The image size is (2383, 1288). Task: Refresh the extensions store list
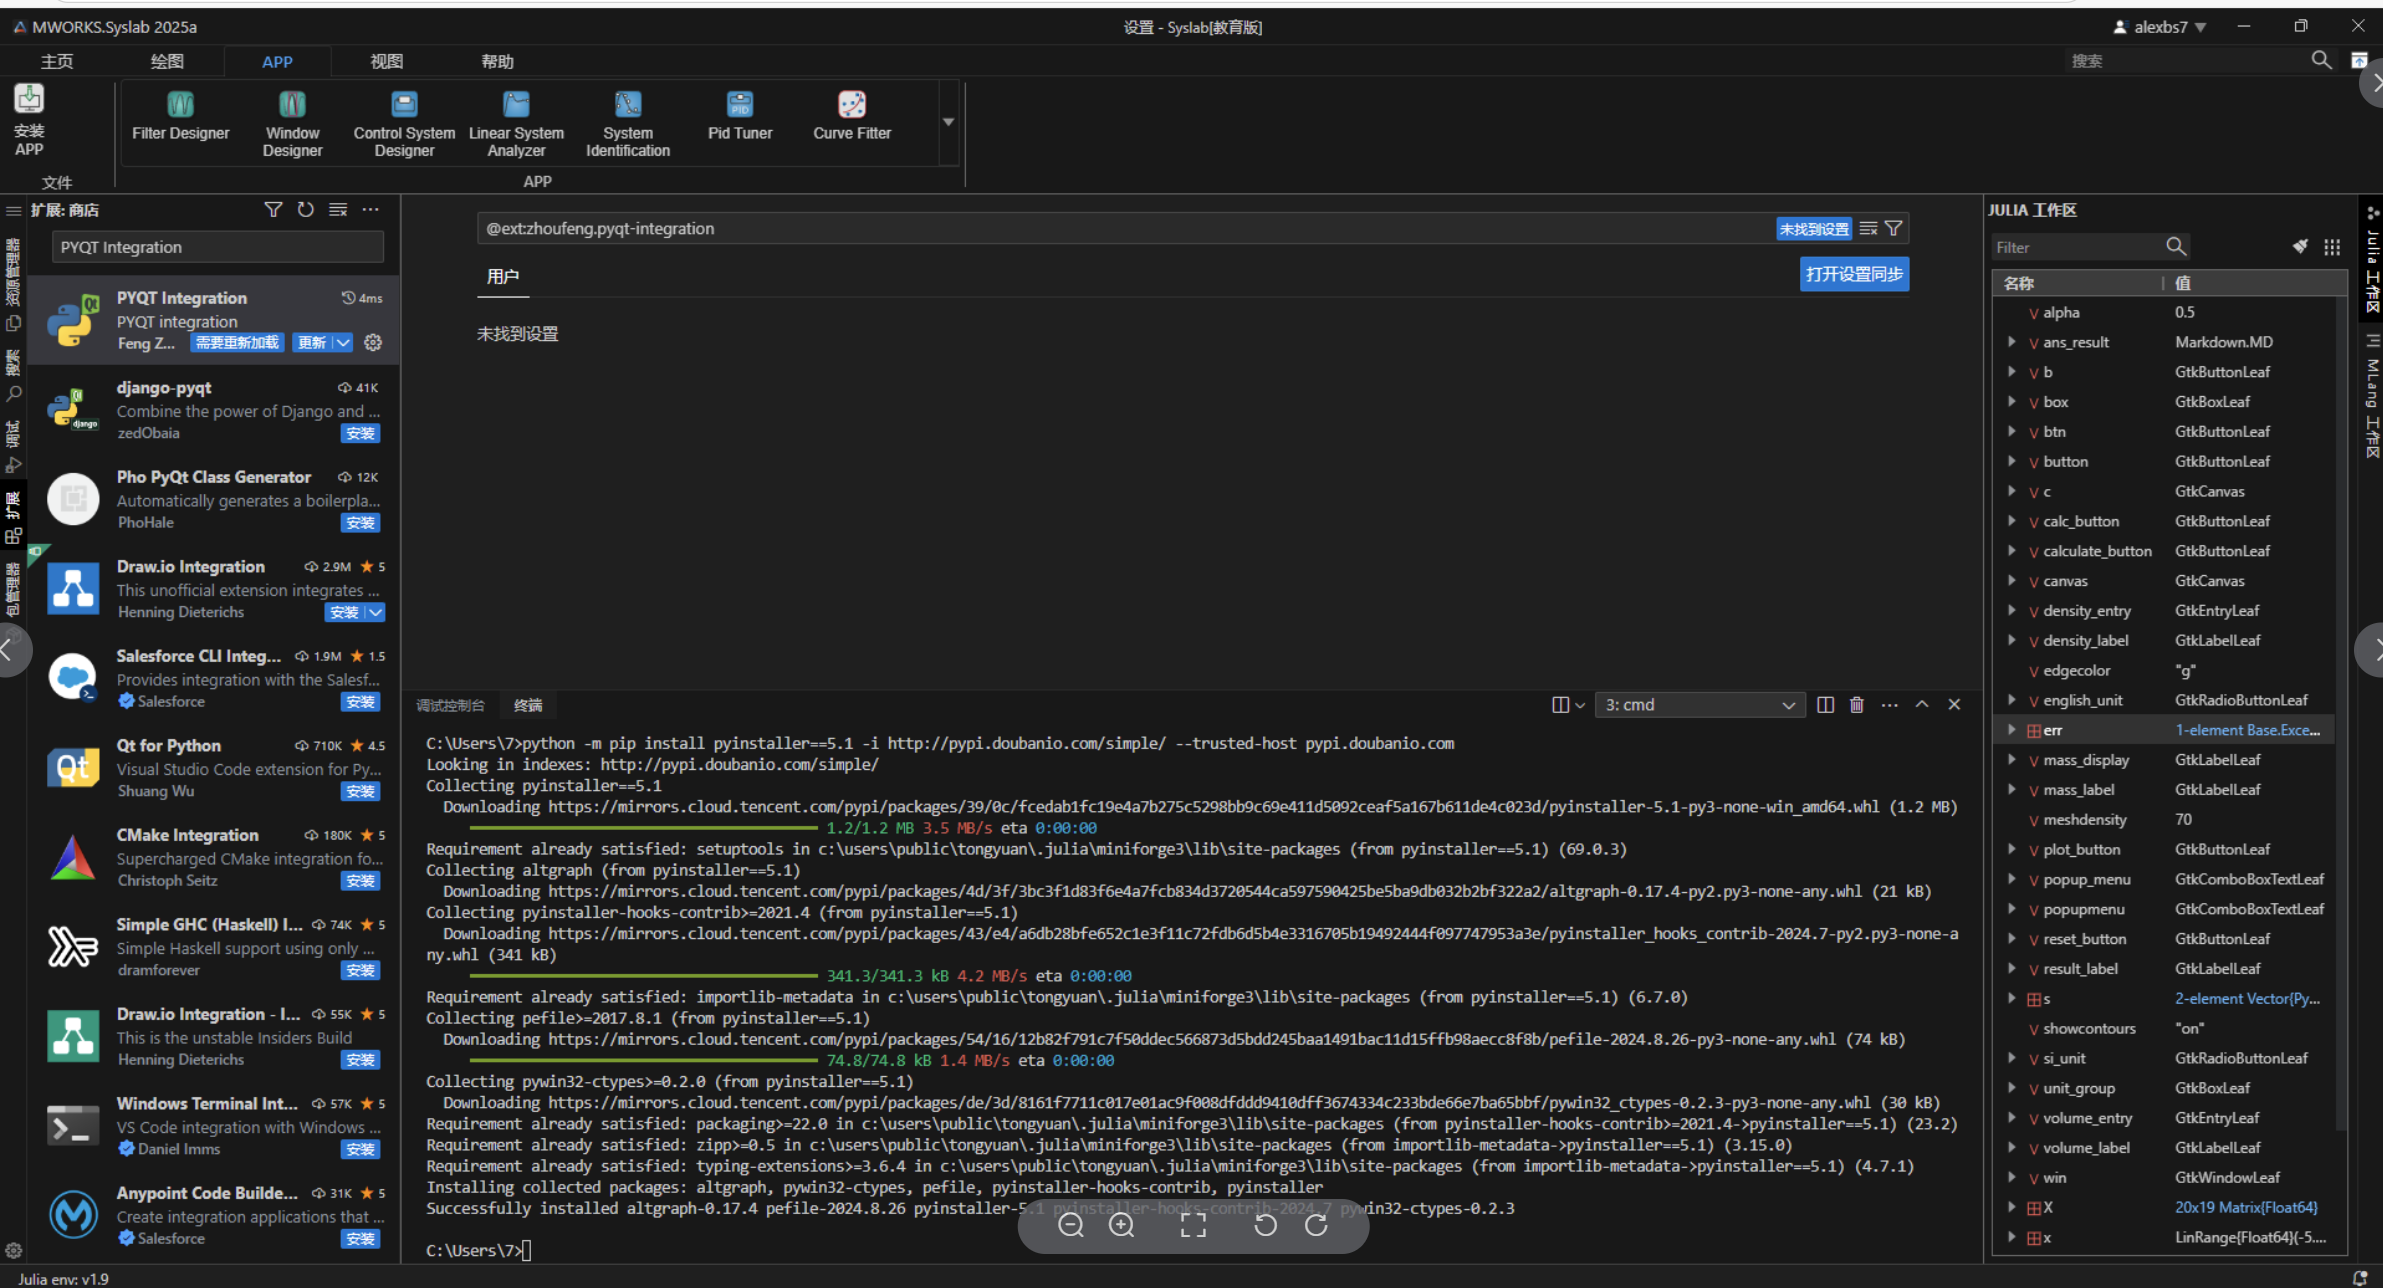point(306,209)
